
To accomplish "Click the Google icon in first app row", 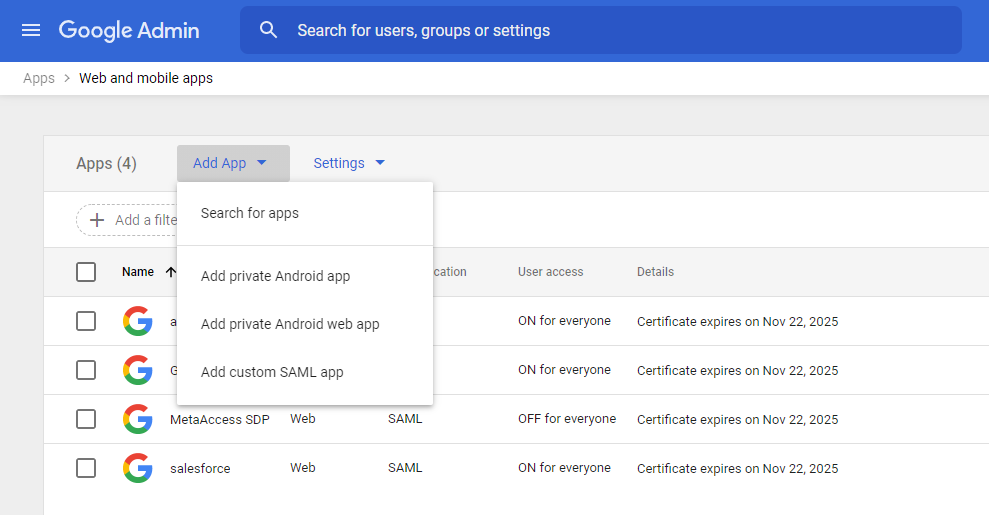I will tap(138, 321).
